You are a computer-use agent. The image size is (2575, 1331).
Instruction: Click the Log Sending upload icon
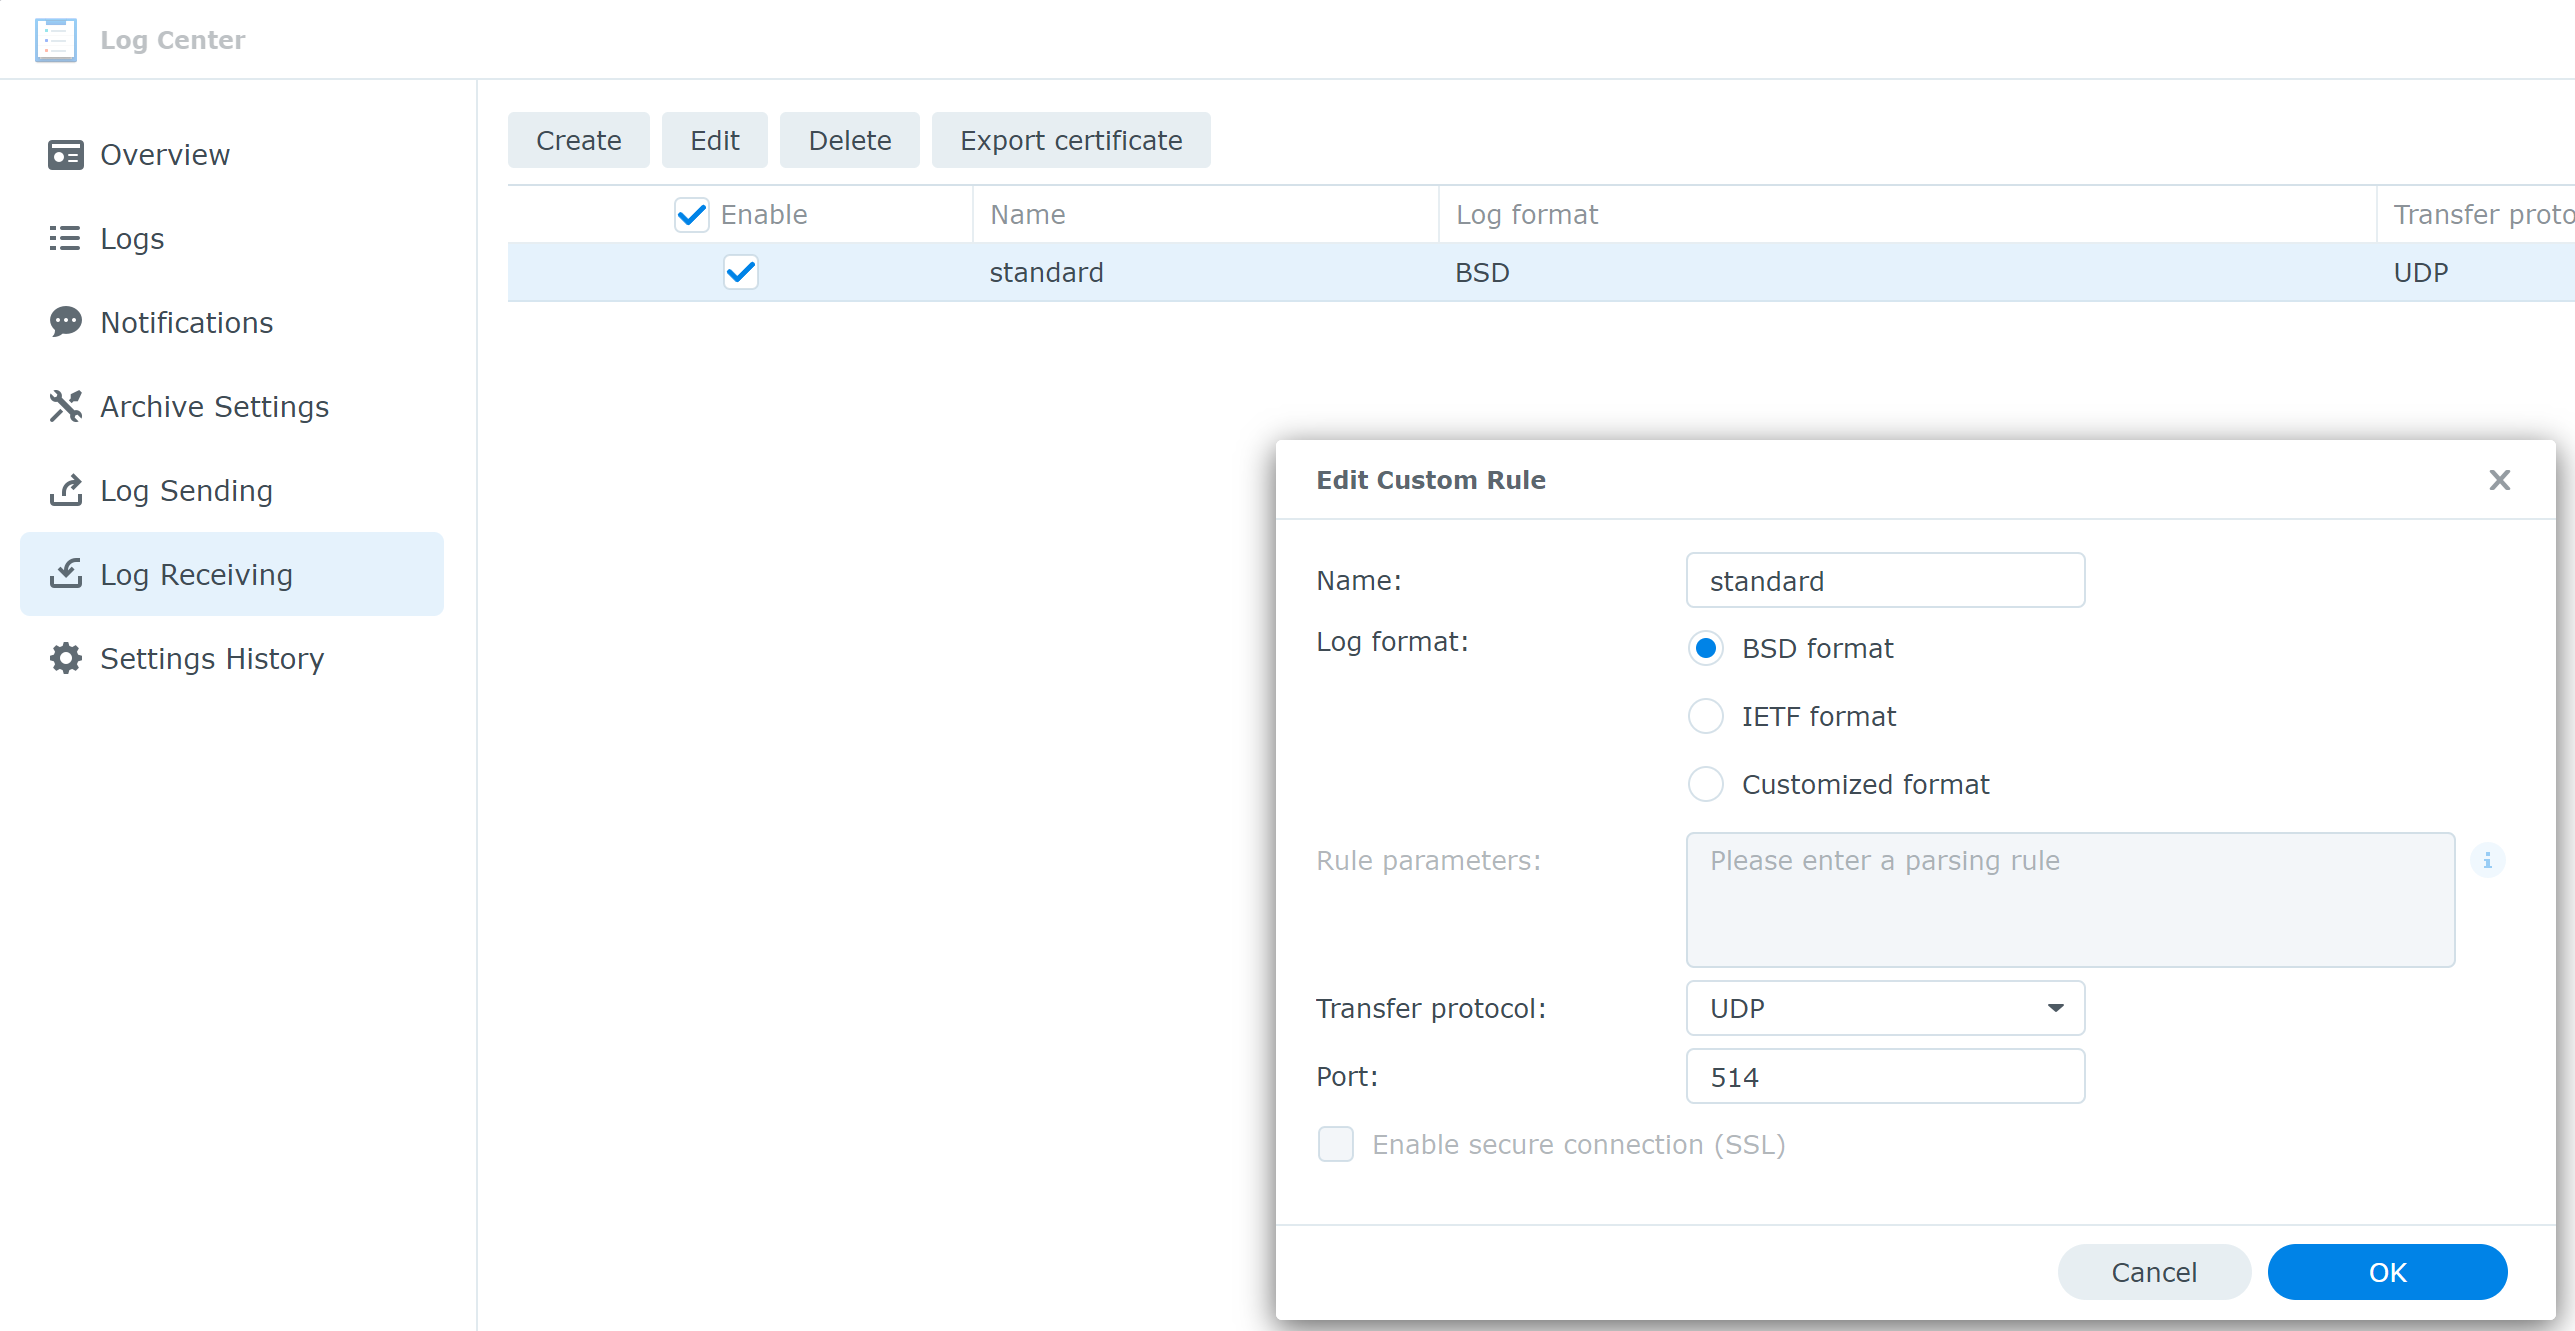pyautogui.click(x=66, y=490)
